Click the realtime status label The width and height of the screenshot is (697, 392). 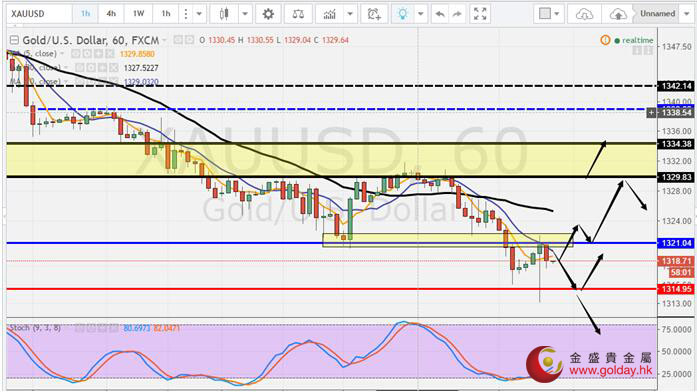coord(638,40)
